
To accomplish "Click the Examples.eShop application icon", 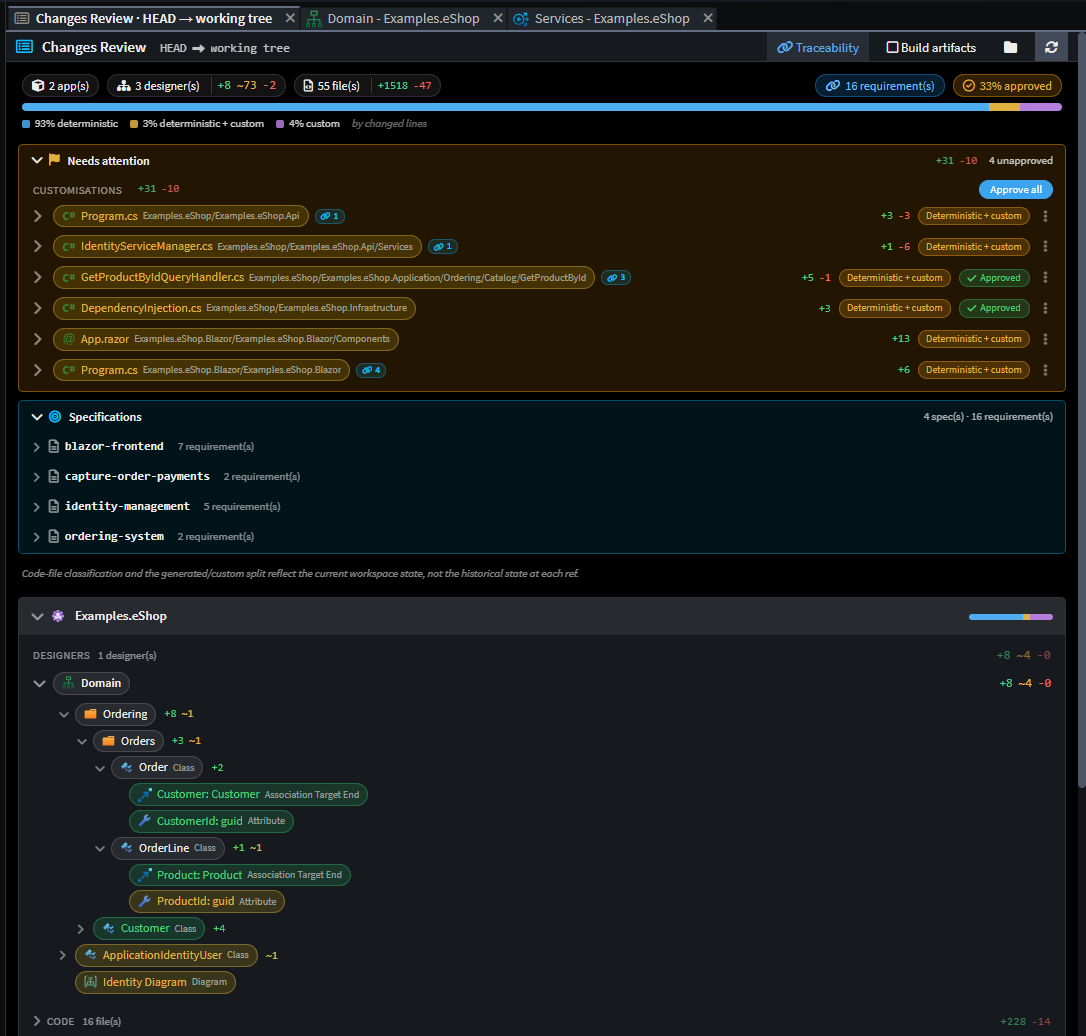I will click(58, 616).
